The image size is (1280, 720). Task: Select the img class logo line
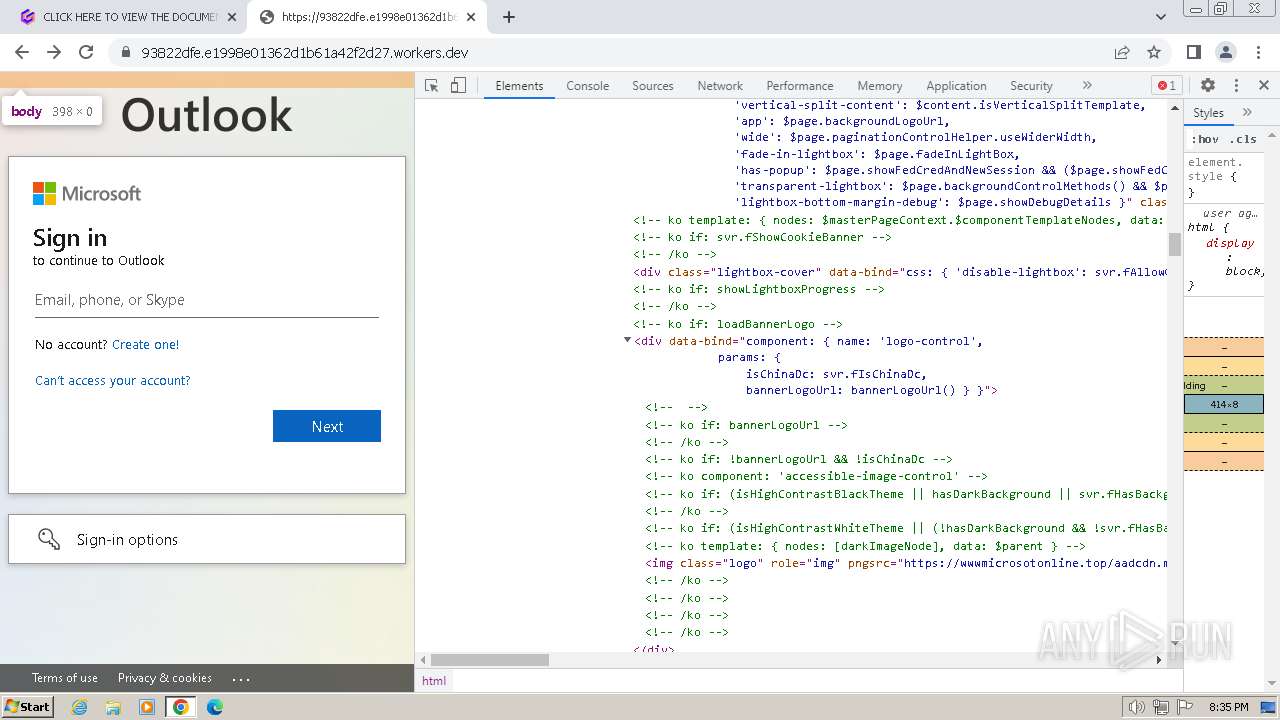click(905, 563)
